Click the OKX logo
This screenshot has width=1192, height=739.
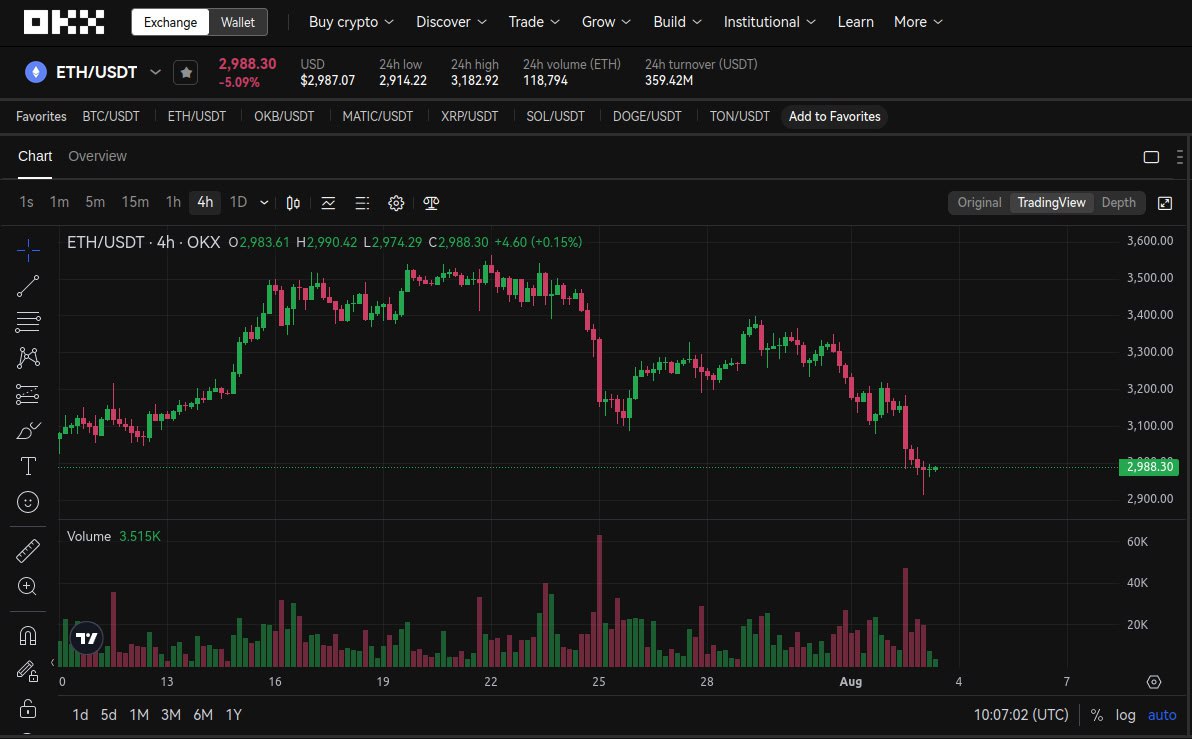pyautogui.click(x=64, y=22)
